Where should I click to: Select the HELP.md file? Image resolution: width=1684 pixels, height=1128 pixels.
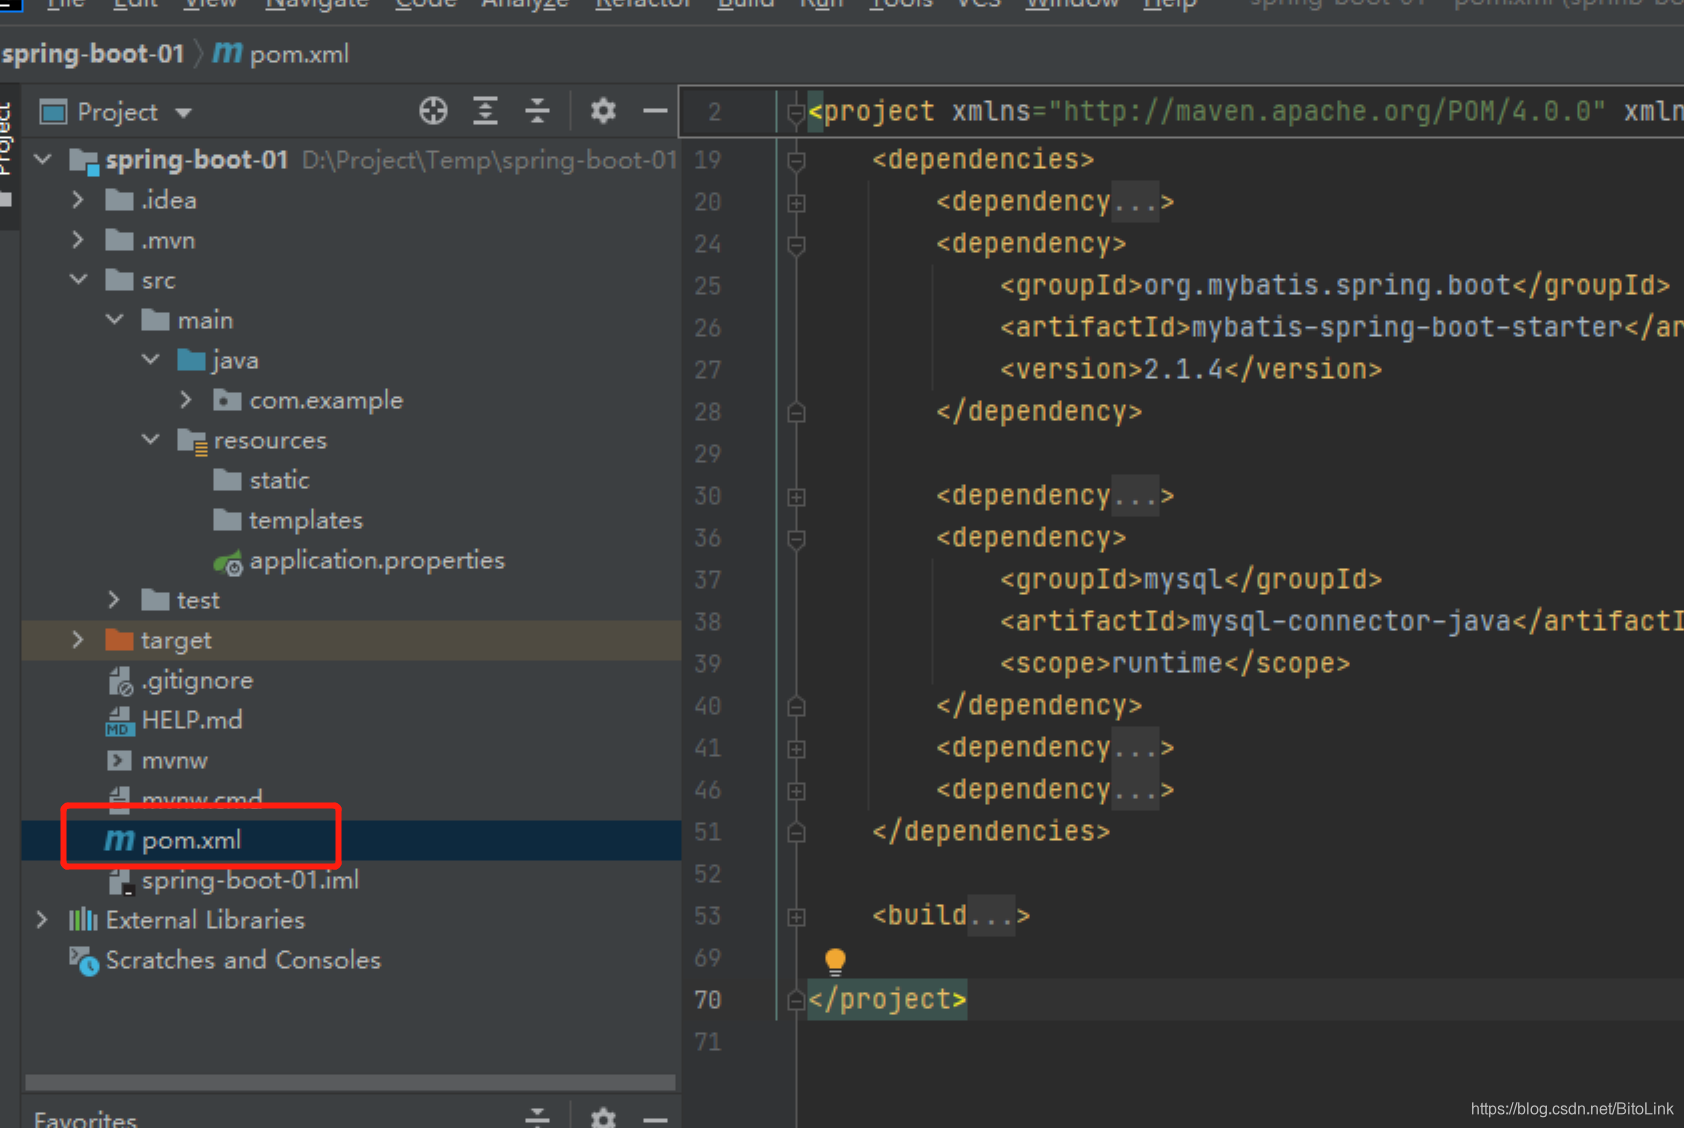pos(192,720)
